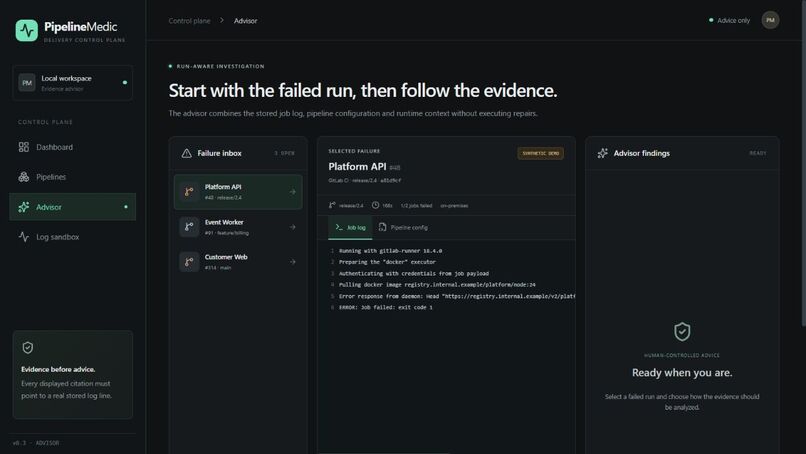Select the Event Worker failure row

(x=238, y=227)
